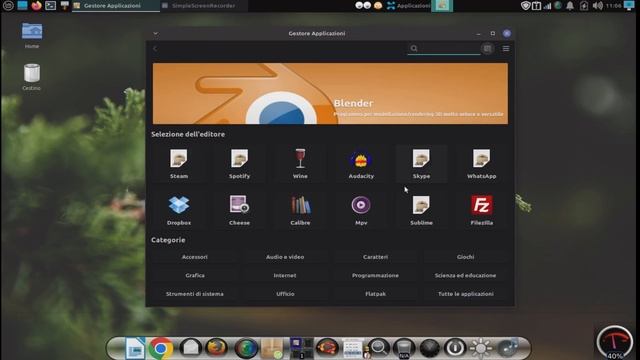Image resolution: width=640 pixels, height=360 pixels.
Task: Open the Flatpak category
Action: (x=376, y=294)
